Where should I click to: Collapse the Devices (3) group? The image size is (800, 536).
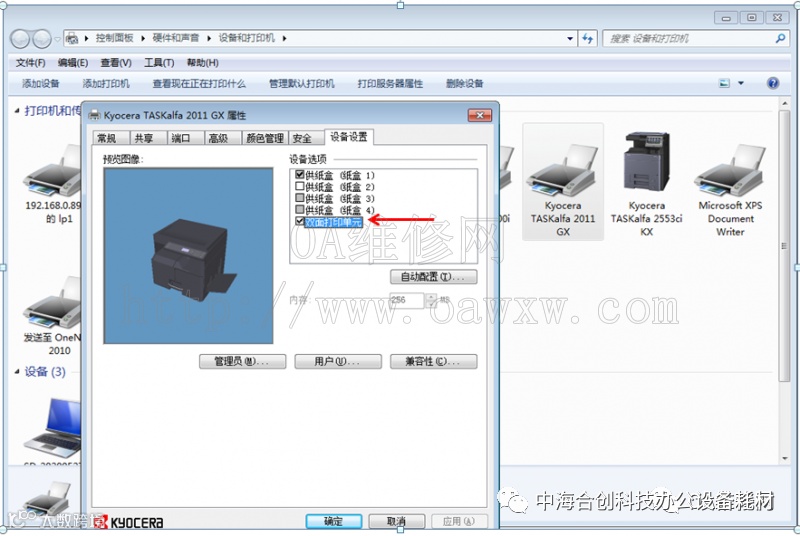point(17,372)
